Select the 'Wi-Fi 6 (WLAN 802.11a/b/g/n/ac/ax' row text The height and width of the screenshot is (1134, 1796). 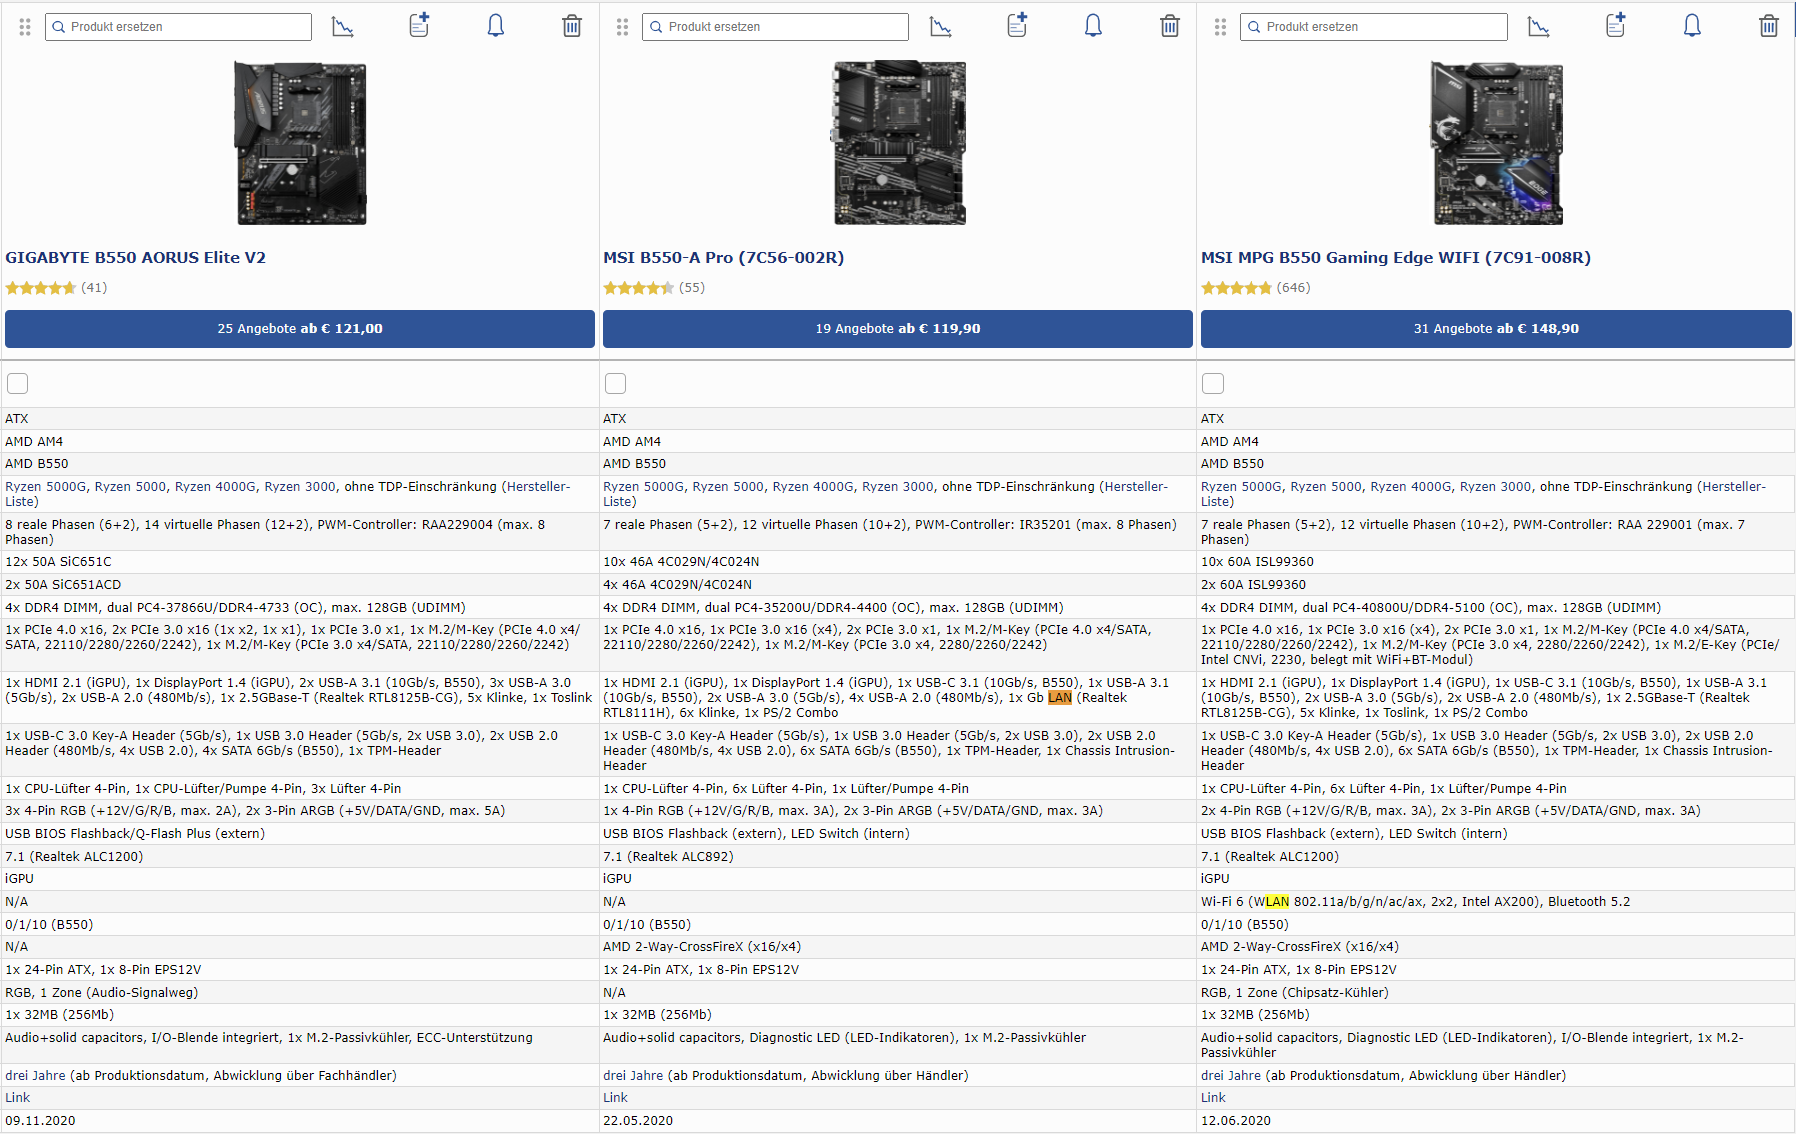coord(1415,902)
